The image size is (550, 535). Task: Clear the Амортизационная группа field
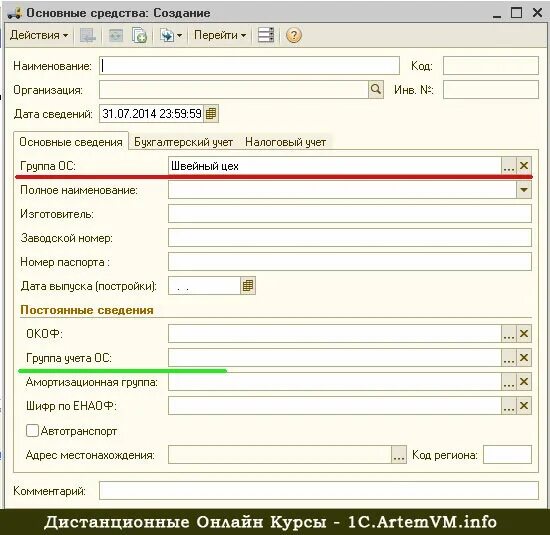point(524,382)
